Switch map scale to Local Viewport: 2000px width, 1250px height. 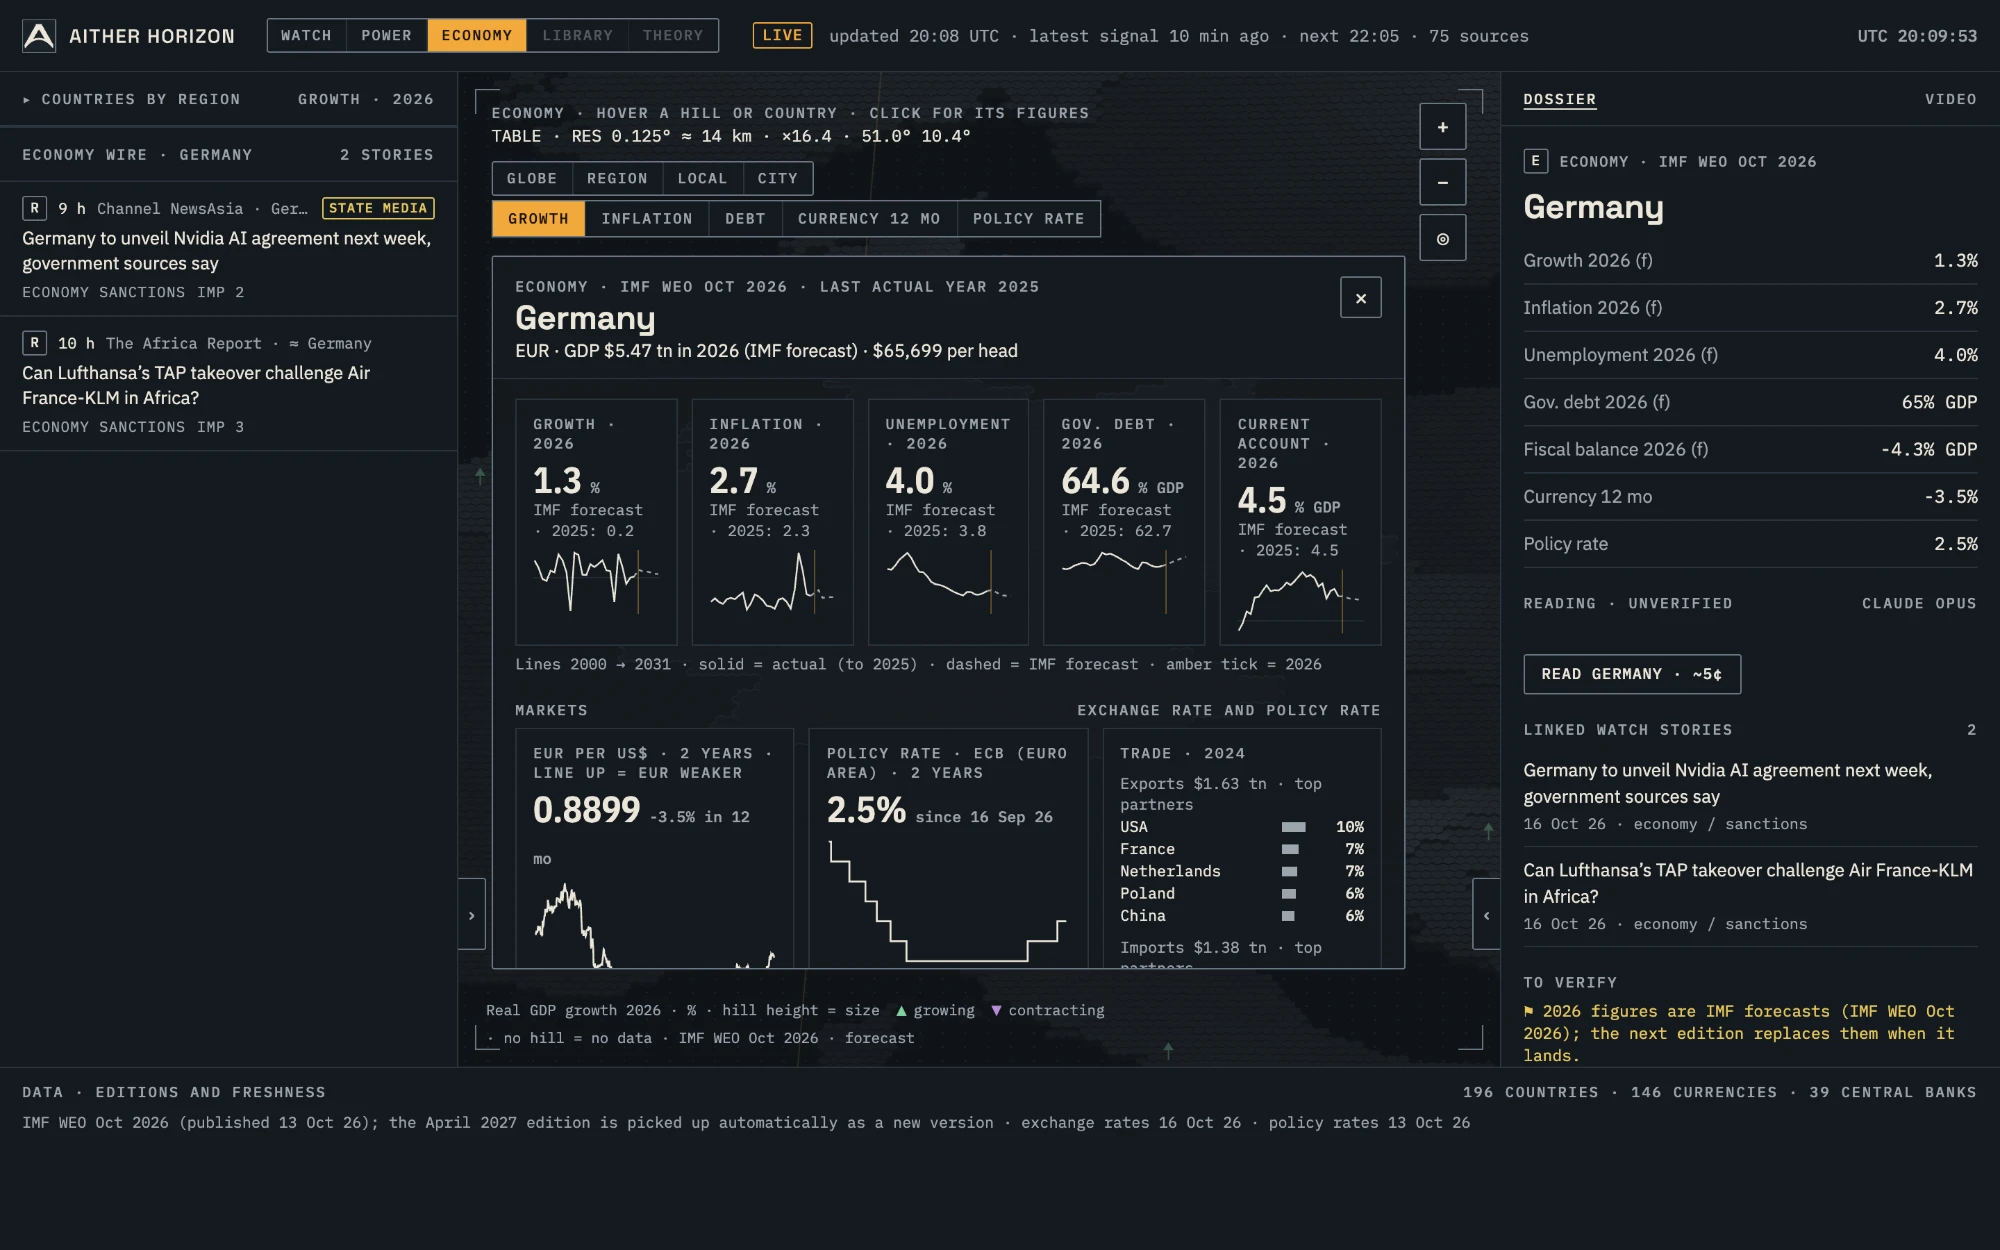(x=703, y=178)
